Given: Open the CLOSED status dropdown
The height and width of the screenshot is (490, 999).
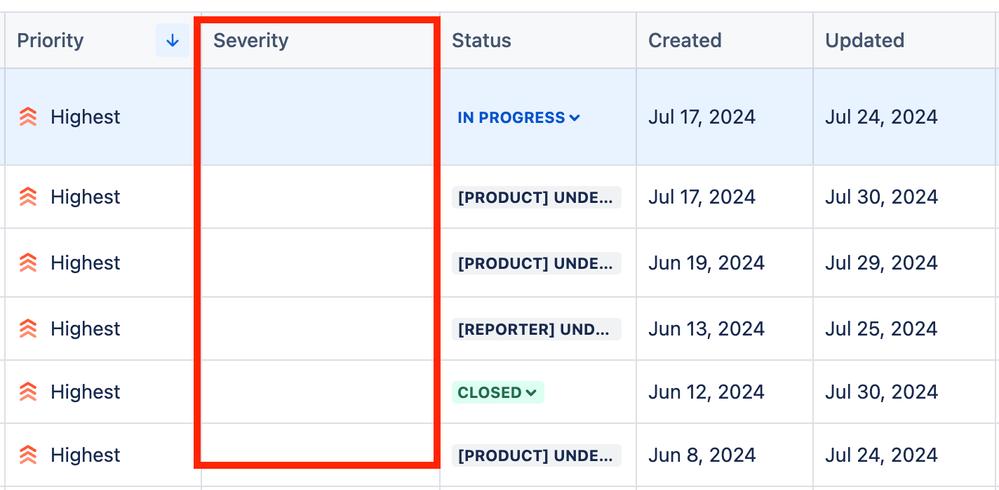Looking at the screenshot, I should point(498,393).
